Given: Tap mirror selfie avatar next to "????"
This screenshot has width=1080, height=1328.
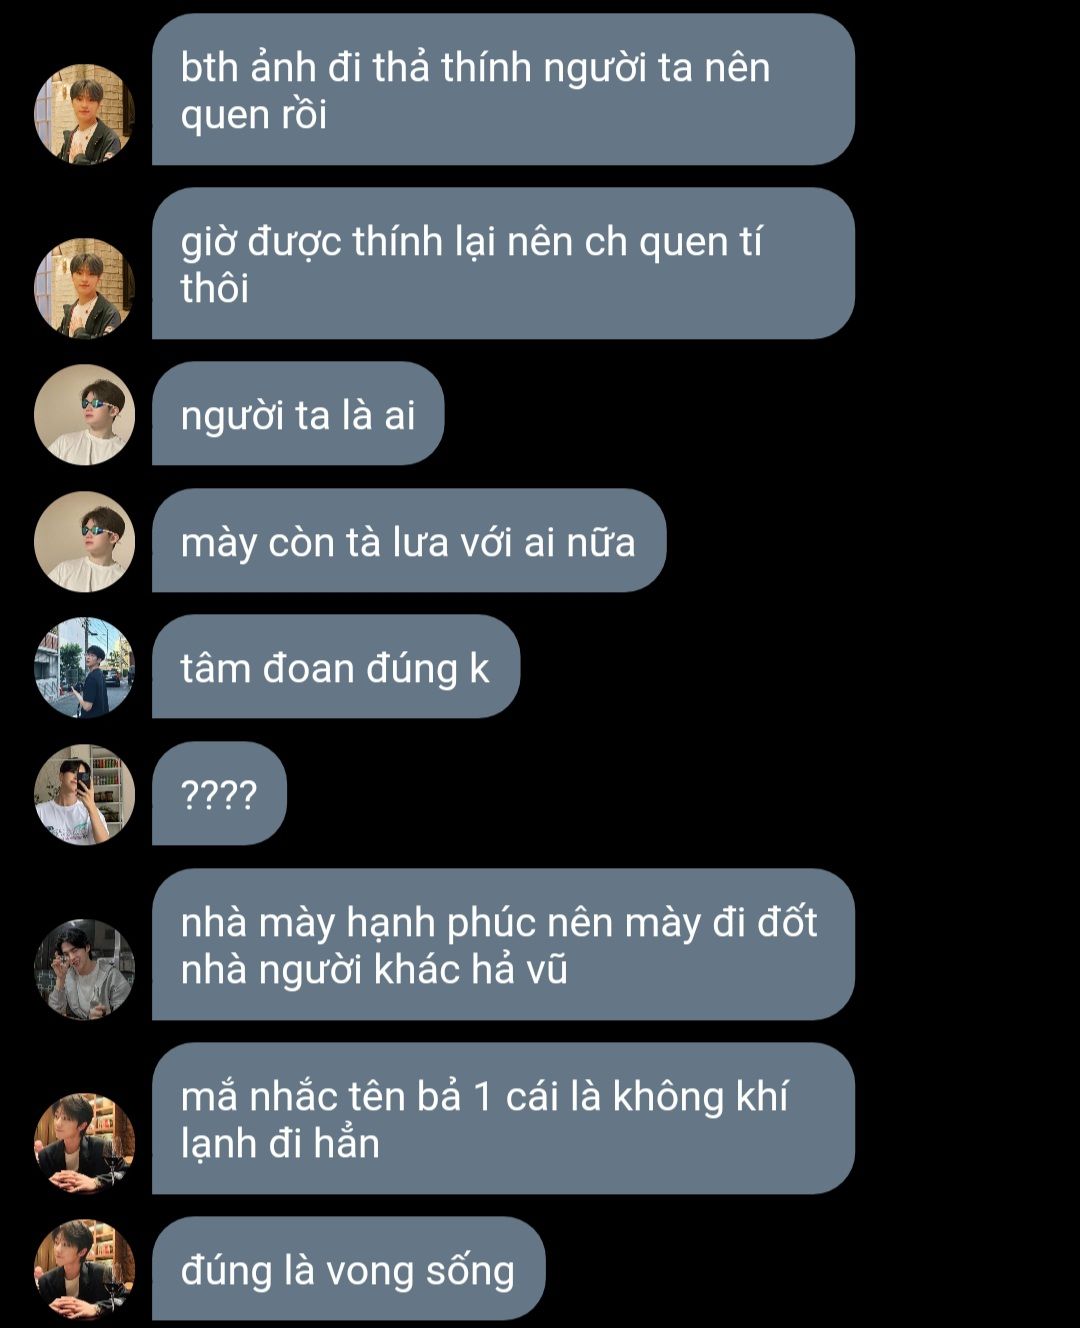Looking at the screenshot, I should point(84,795).
